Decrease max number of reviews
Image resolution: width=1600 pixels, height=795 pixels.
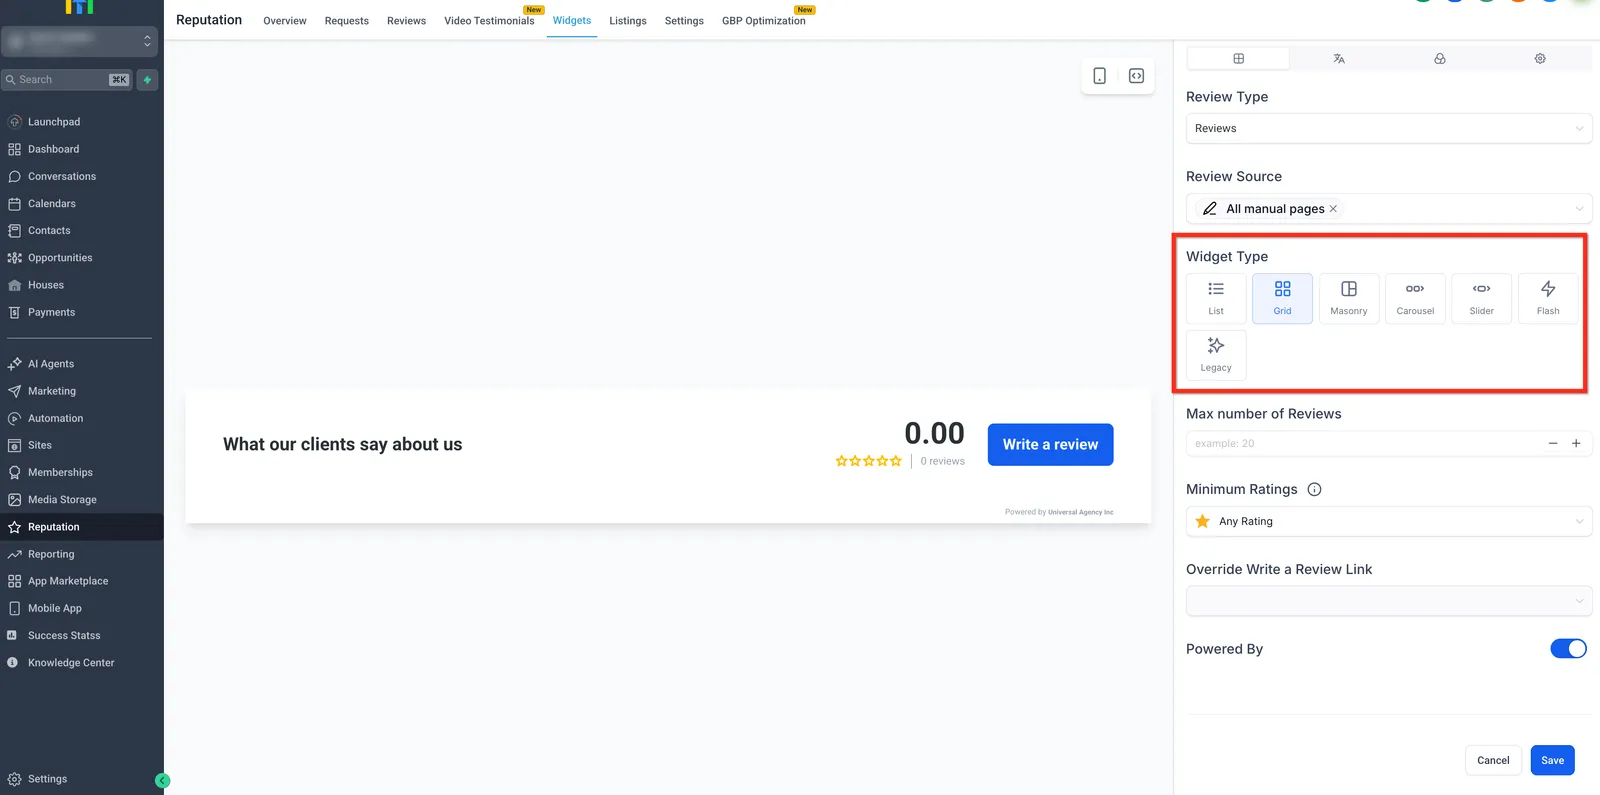pyautogui.click(x=1553, y=443)
